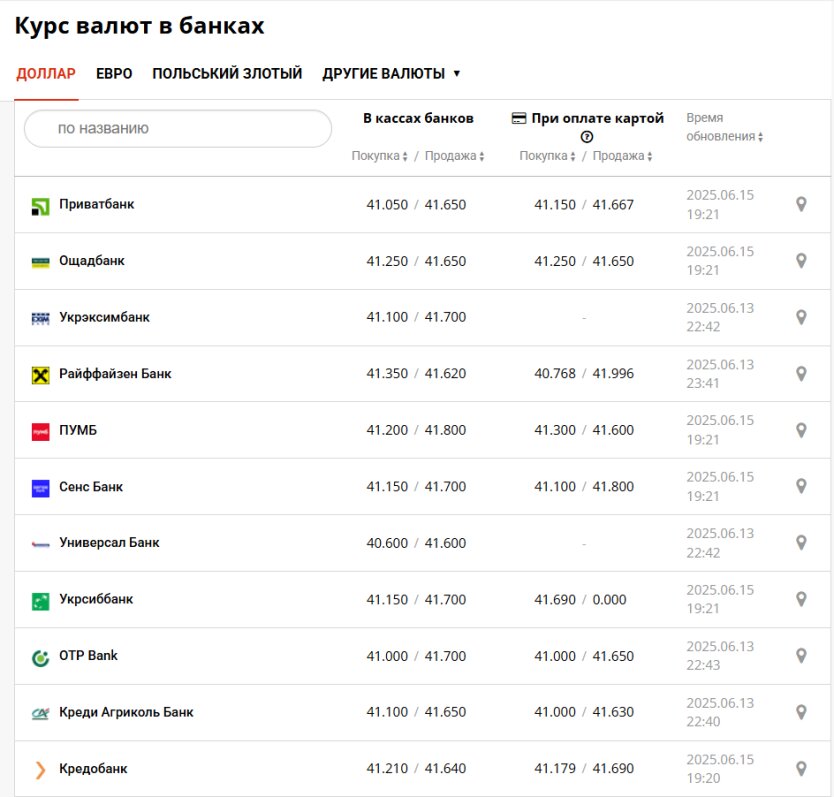Click the Укрсиббанк green logo icon
Viewport: 834px width, 797px height.
40,601
